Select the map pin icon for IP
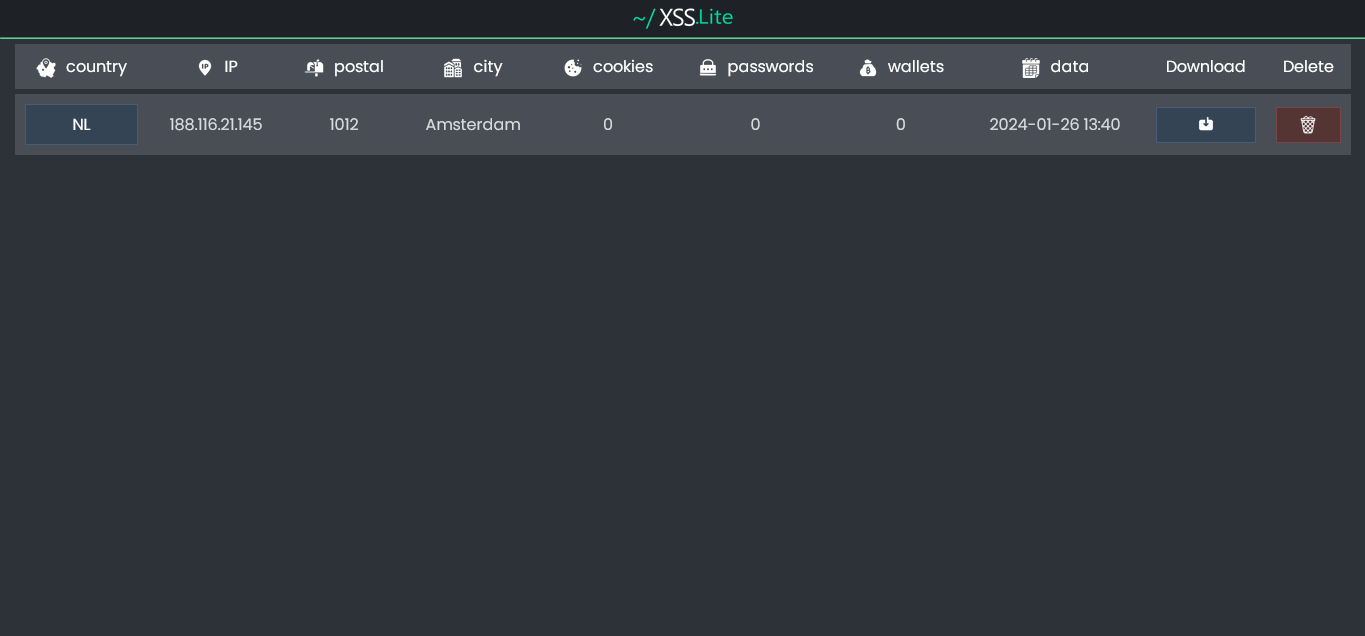This screenshot has height=636, width=1365. (x=205, y=67)
